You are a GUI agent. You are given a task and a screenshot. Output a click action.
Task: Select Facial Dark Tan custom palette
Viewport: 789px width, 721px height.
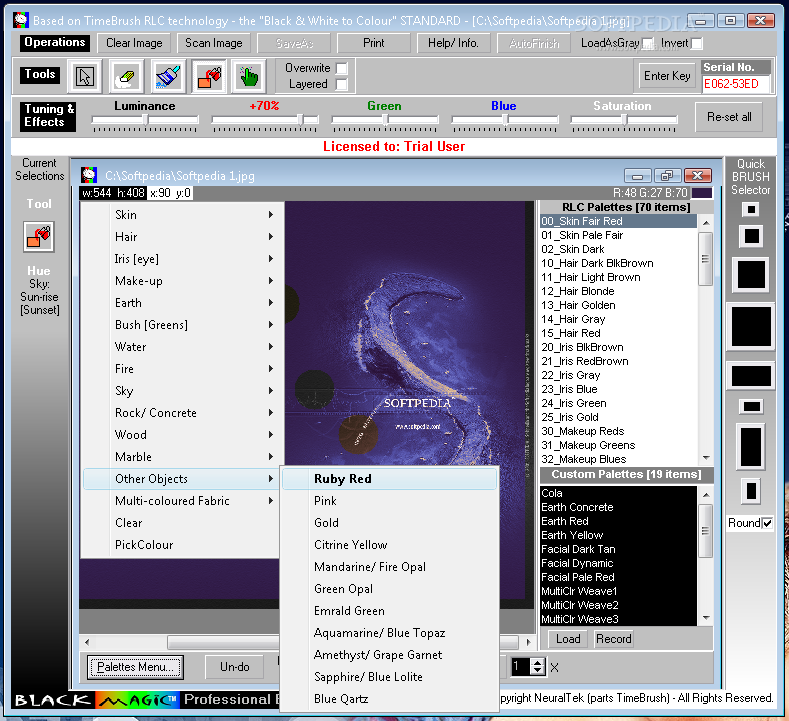point(618,549)
